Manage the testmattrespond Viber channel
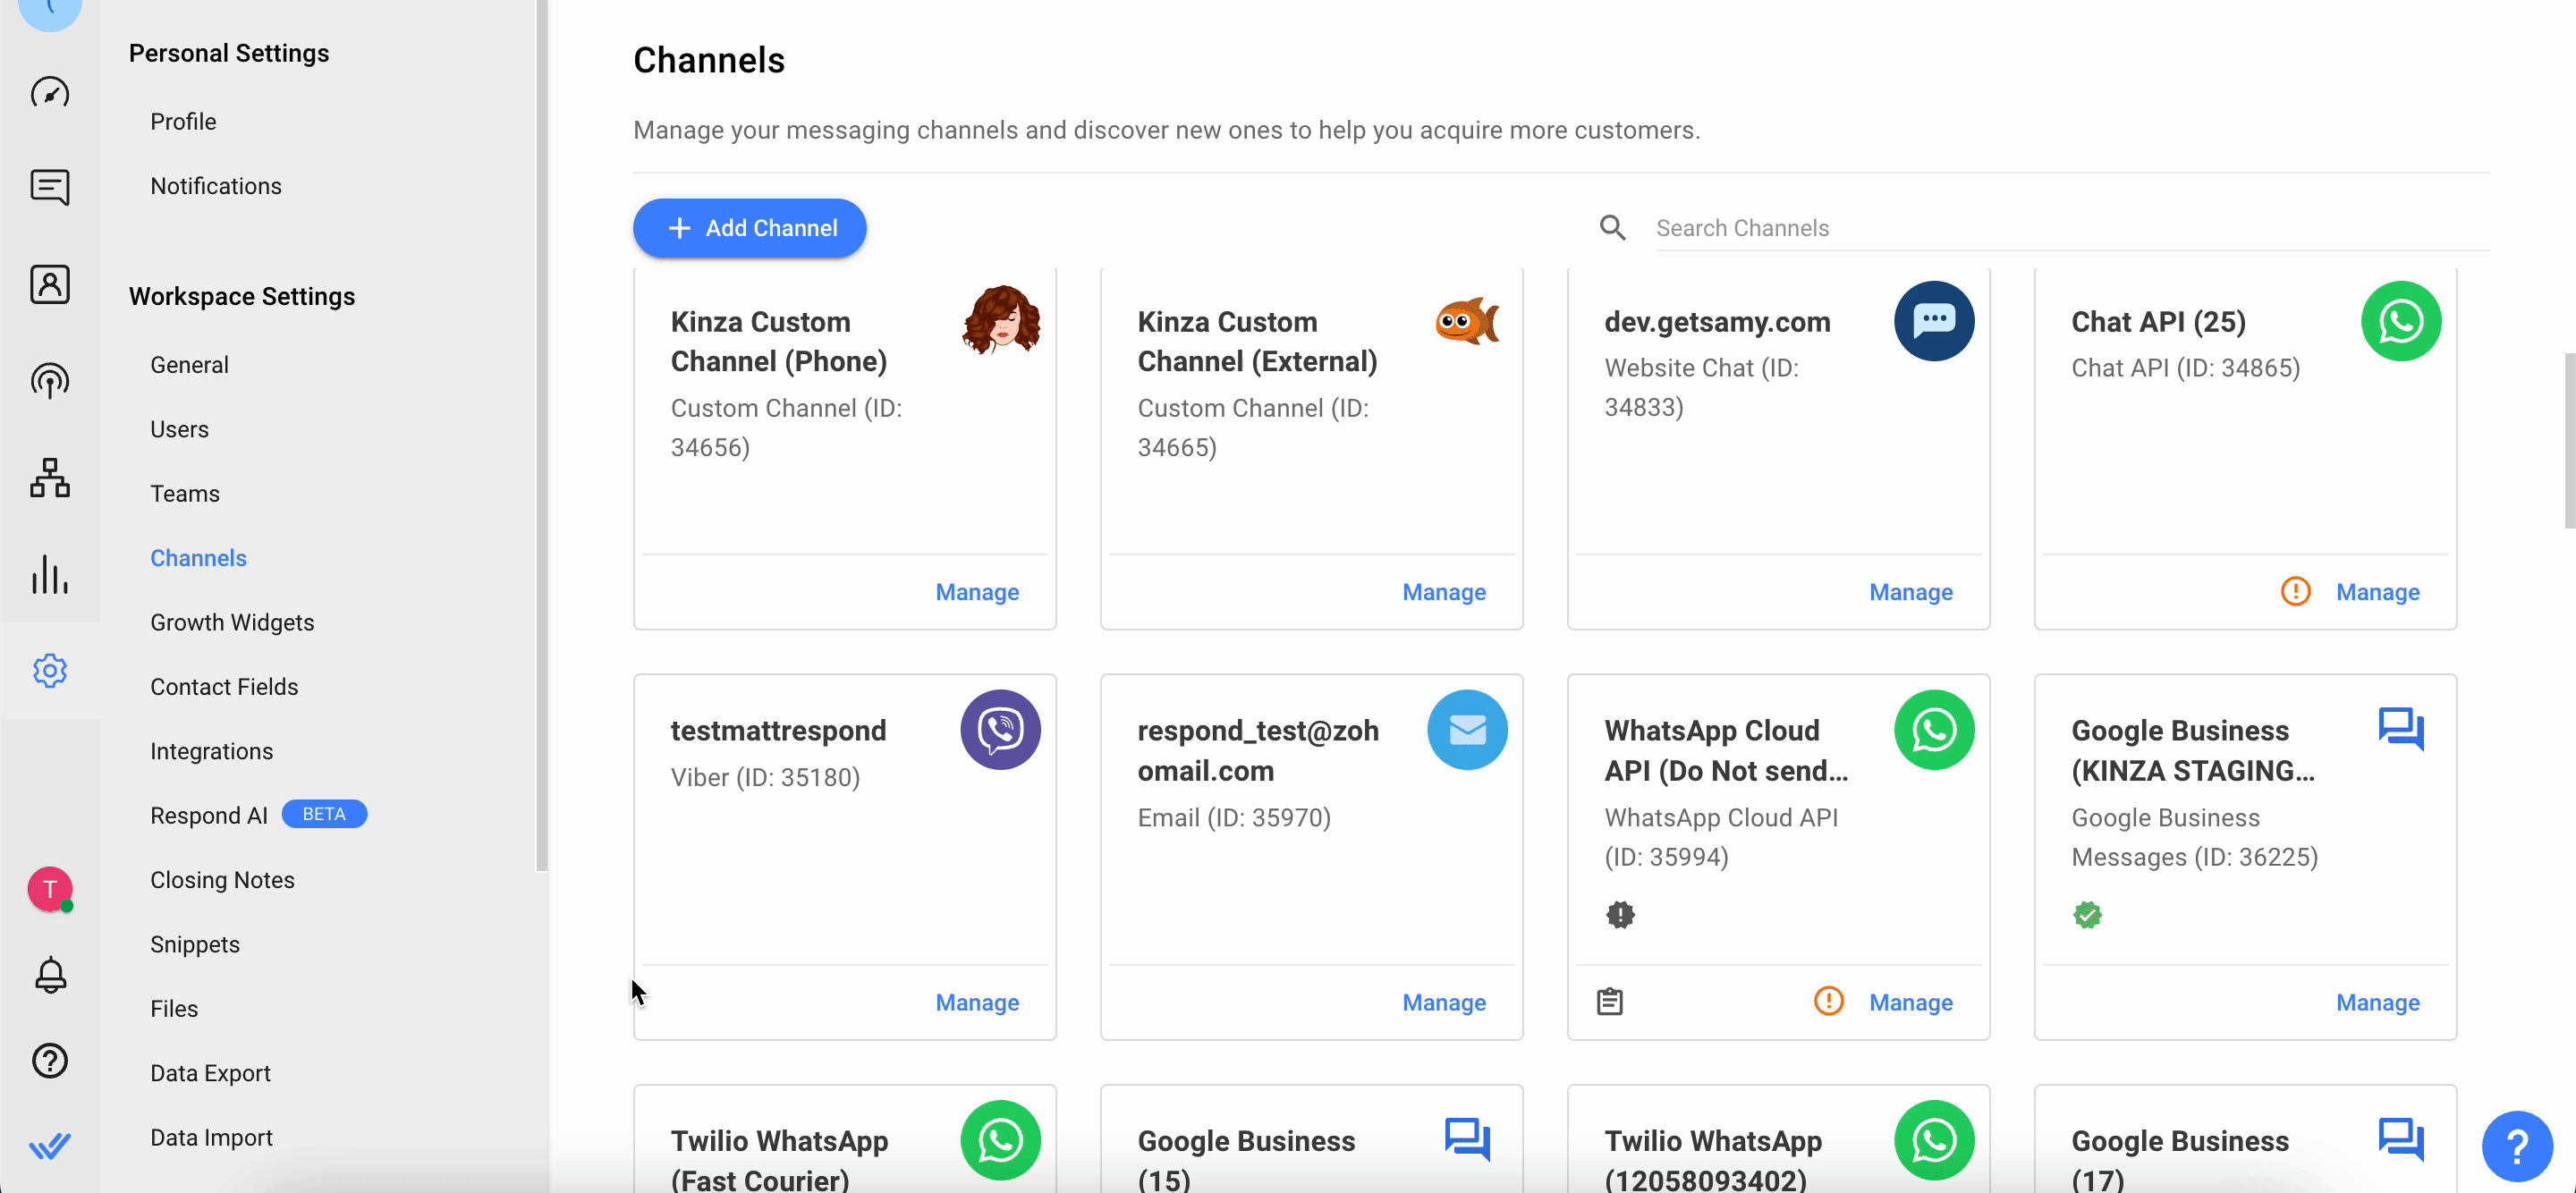2576x1193 pixels. [x=976, y=1002]
